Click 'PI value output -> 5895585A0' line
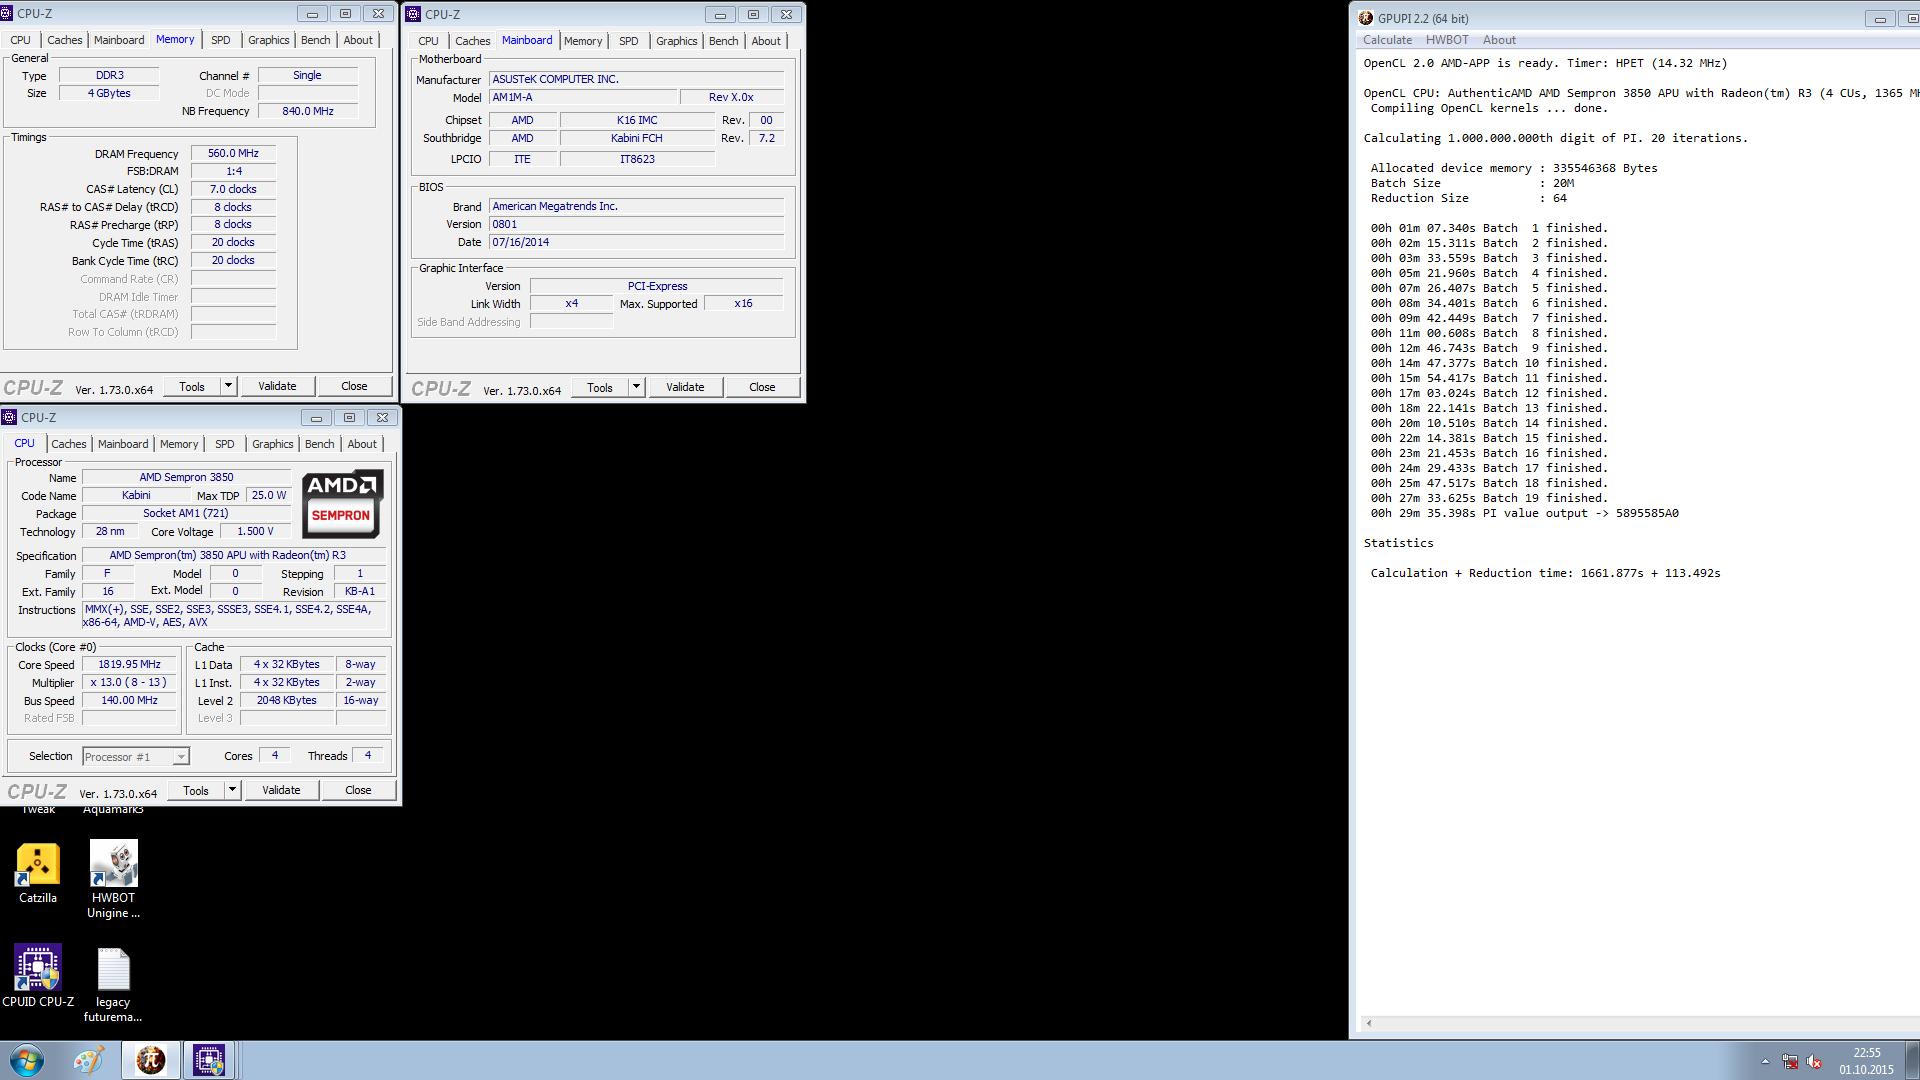Viewport: 1920px width, 1080px height. click(x=1525, y=513)
